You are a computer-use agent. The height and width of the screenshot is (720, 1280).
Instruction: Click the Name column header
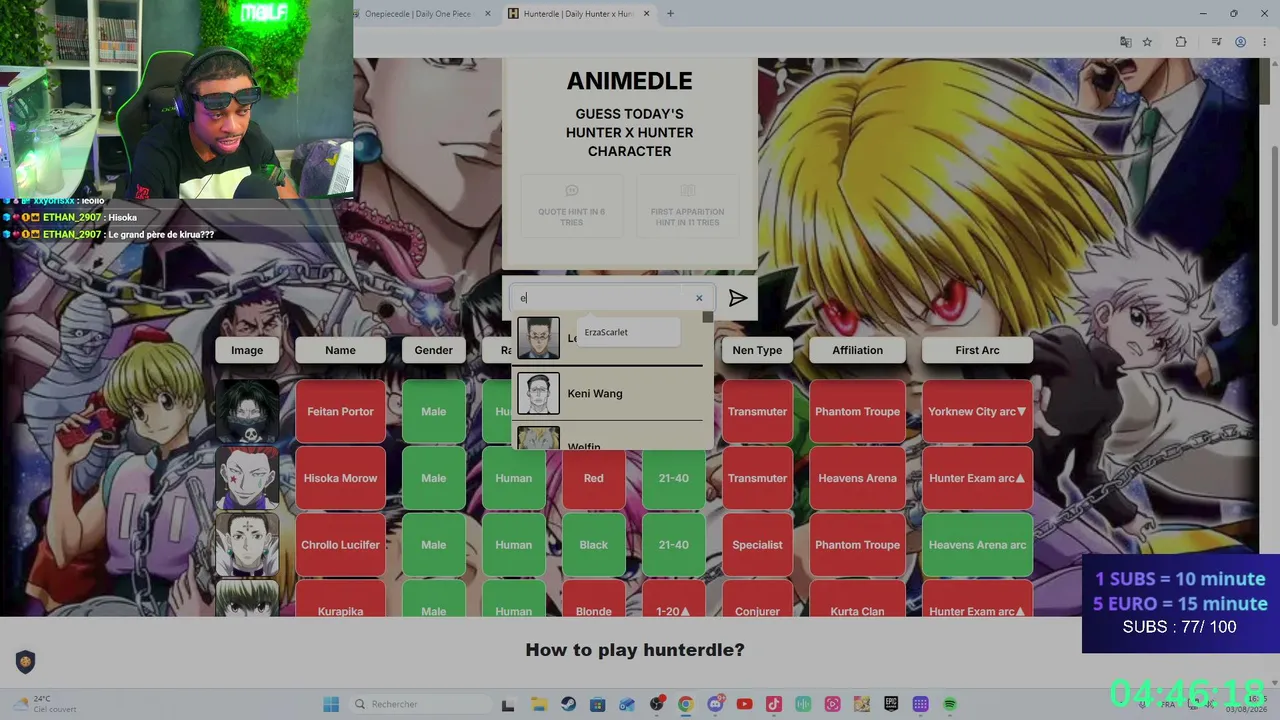[x=340, y=350]
